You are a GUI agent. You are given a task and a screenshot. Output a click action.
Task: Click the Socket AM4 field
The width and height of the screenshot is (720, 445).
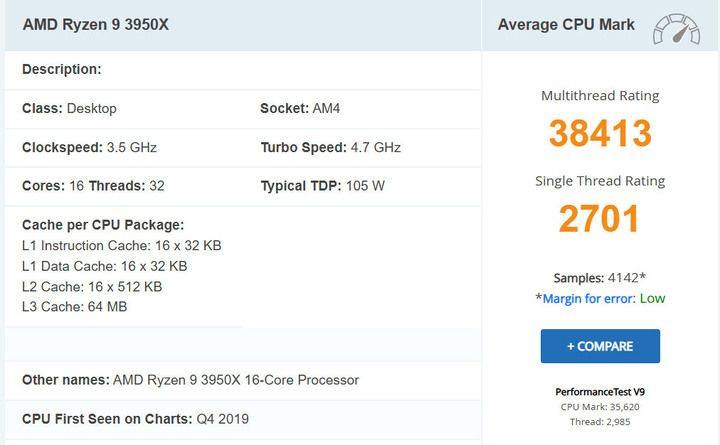pyautogui.click(x=300, y=108)
